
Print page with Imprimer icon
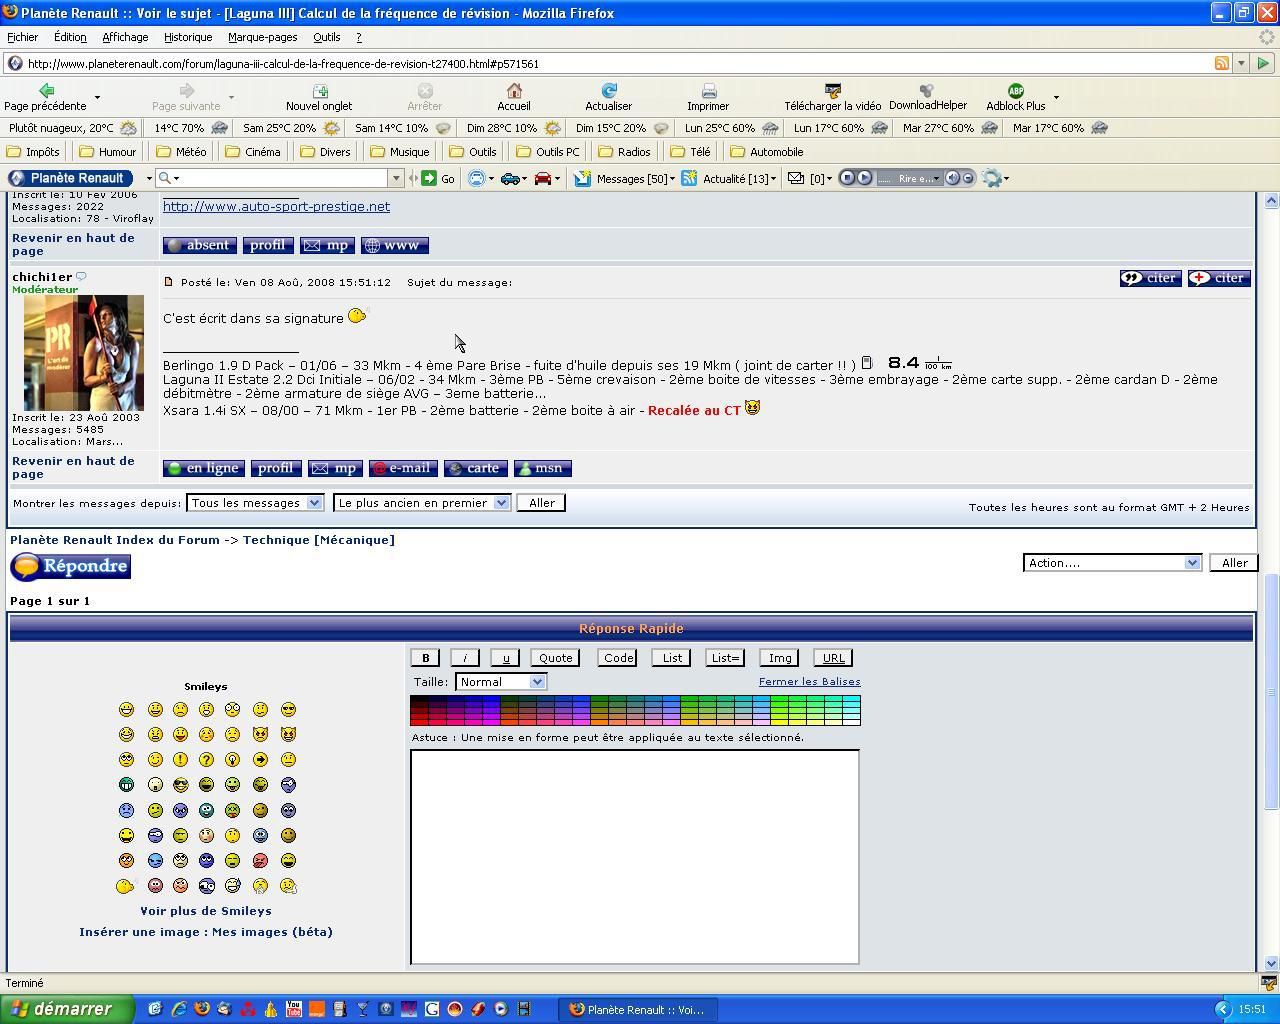pyautogui.click(x=708, y=91)
